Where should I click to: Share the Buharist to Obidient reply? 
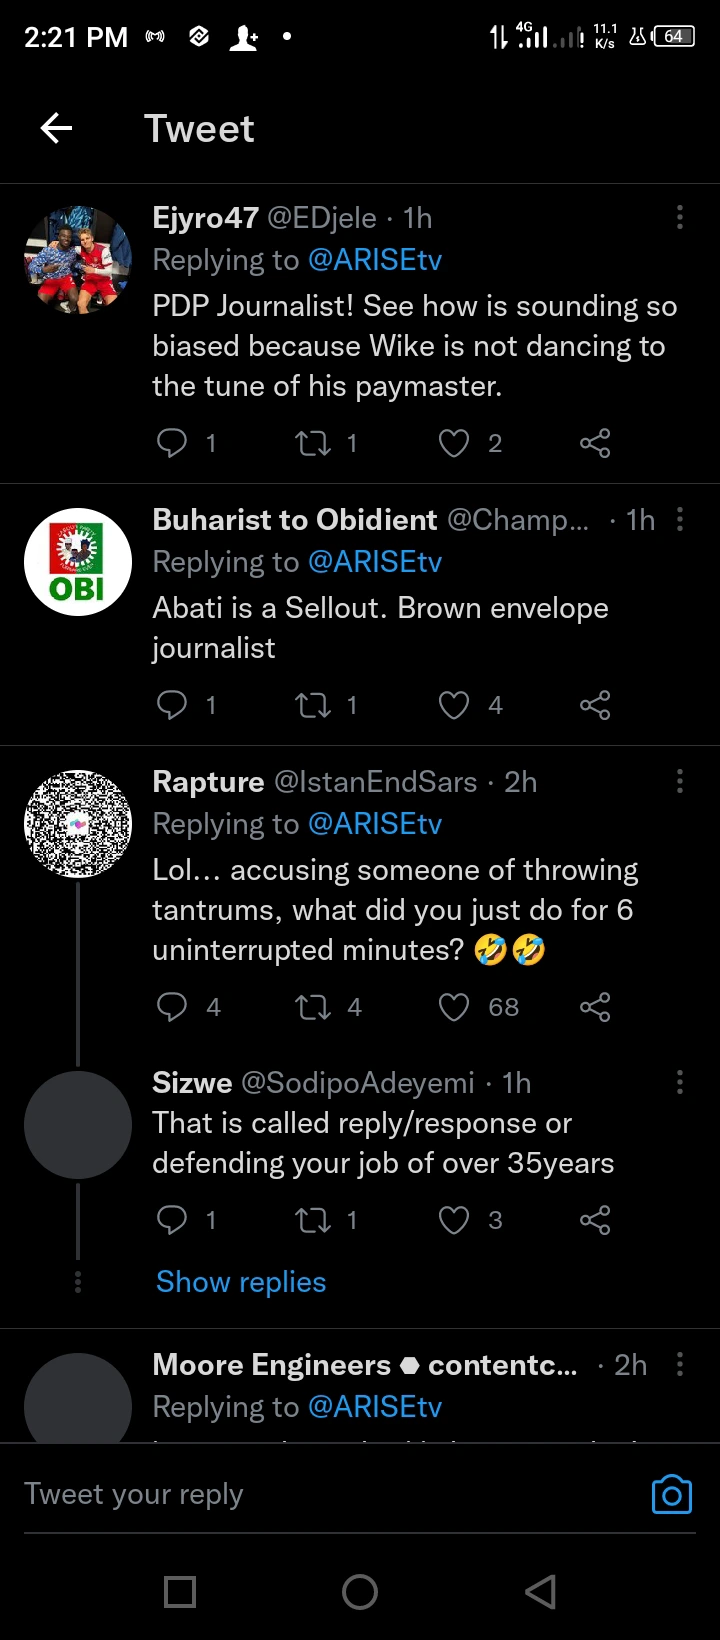point(595,705)
